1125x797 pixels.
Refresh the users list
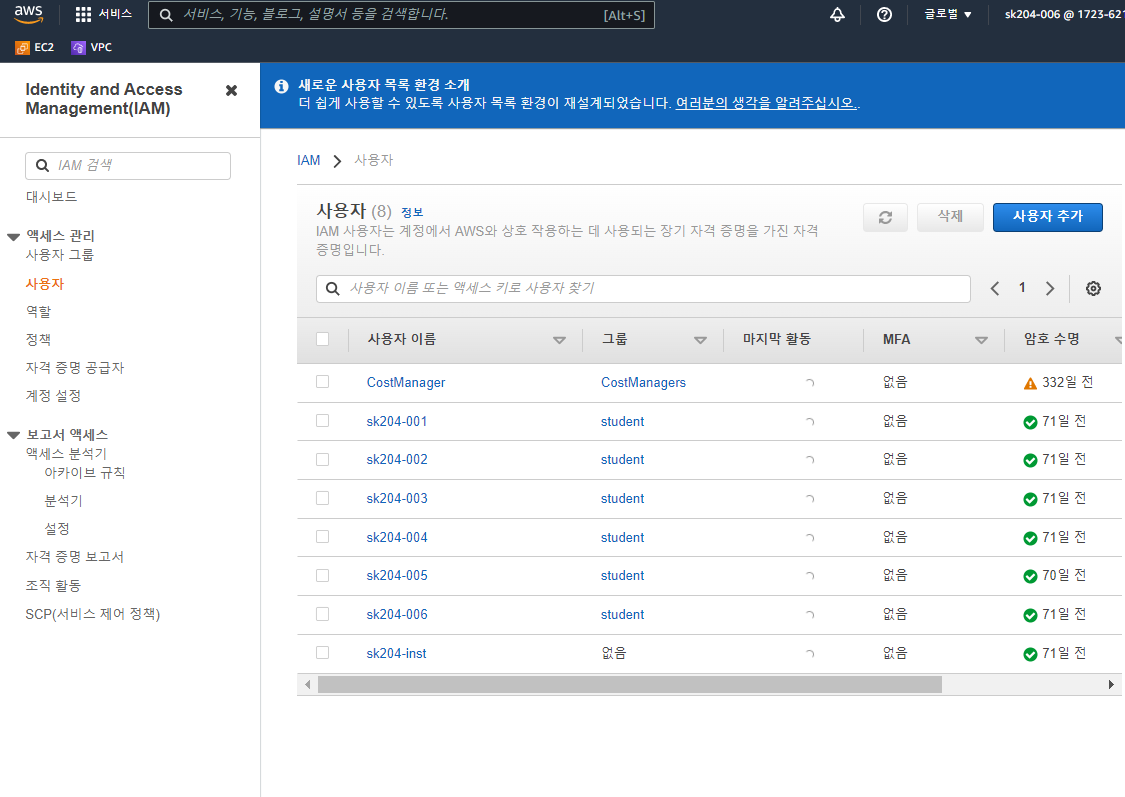(x=885, y=217)
